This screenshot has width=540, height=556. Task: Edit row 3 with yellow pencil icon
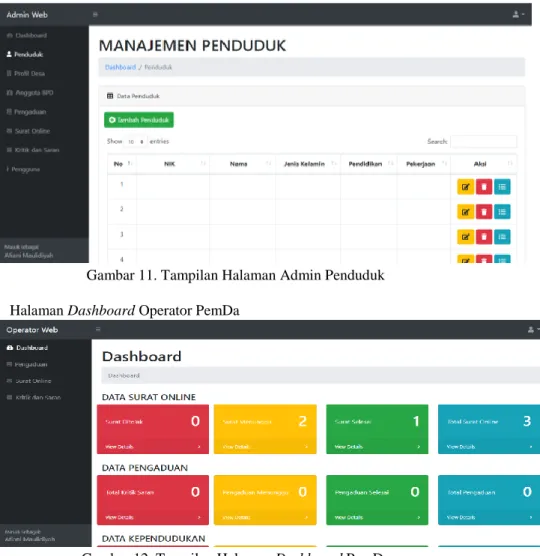click(466, 237)
